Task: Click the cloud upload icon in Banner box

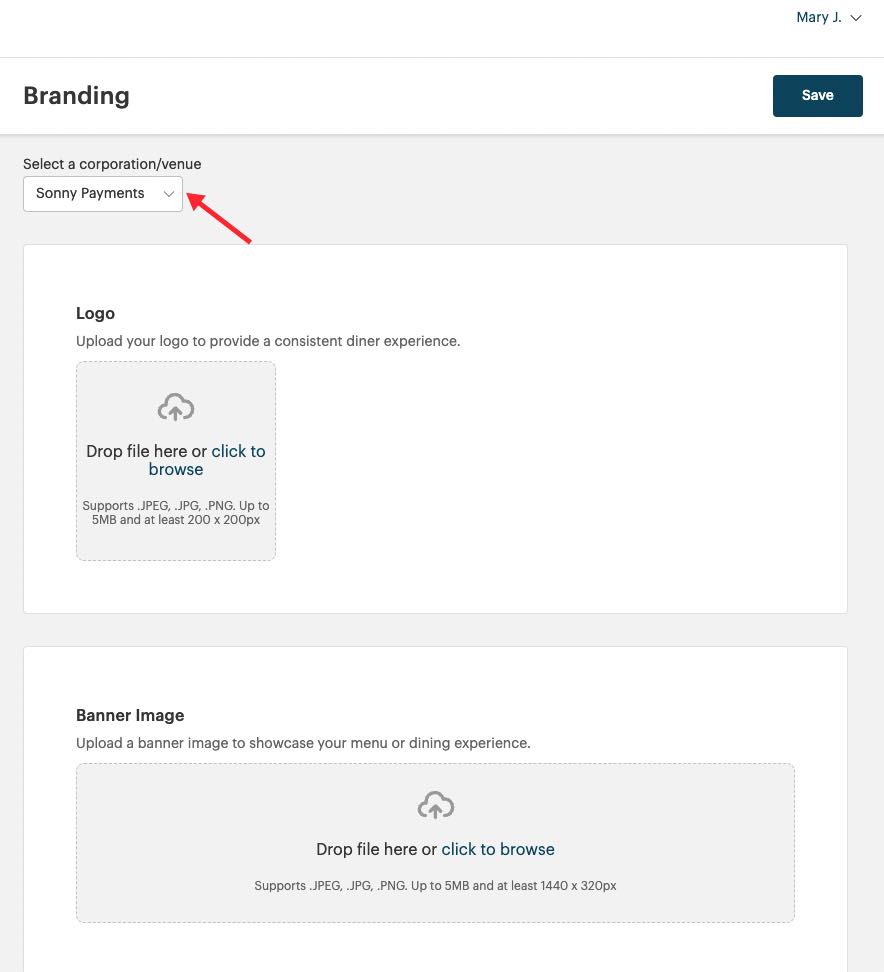Action: coord(435,805)
